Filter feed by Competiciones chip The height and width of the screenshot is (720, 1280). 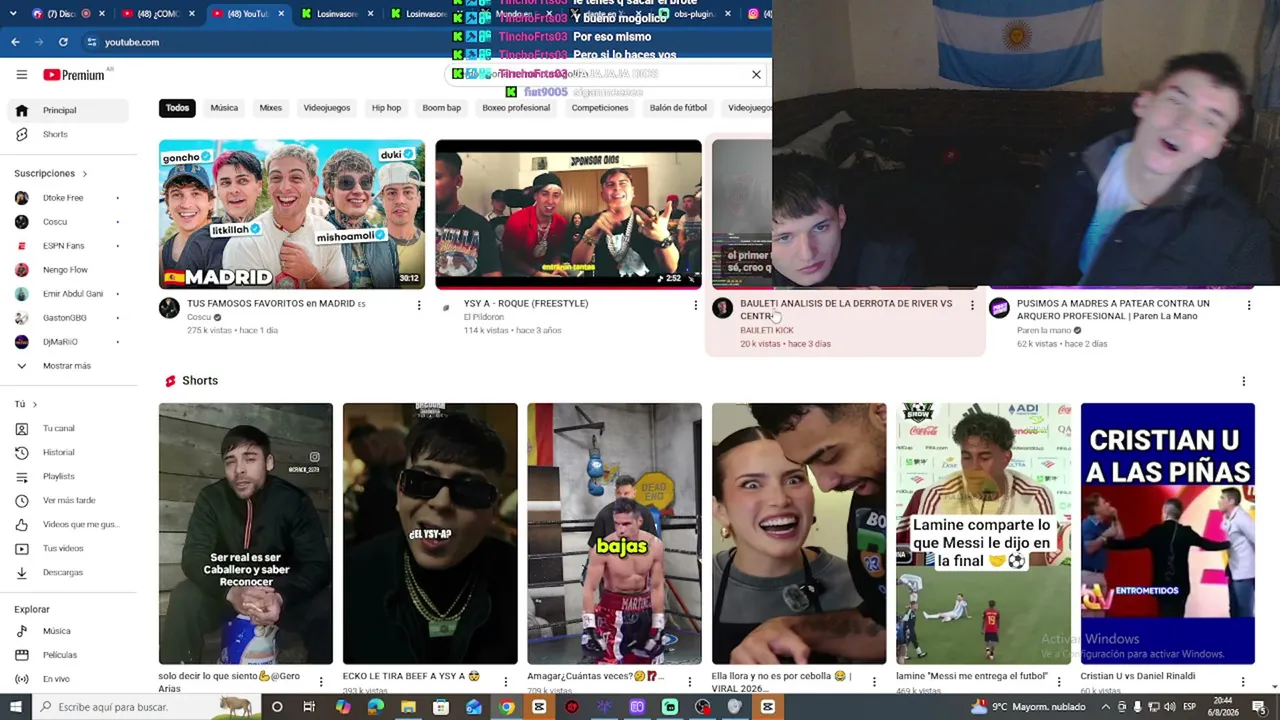[x=600, y=108]
